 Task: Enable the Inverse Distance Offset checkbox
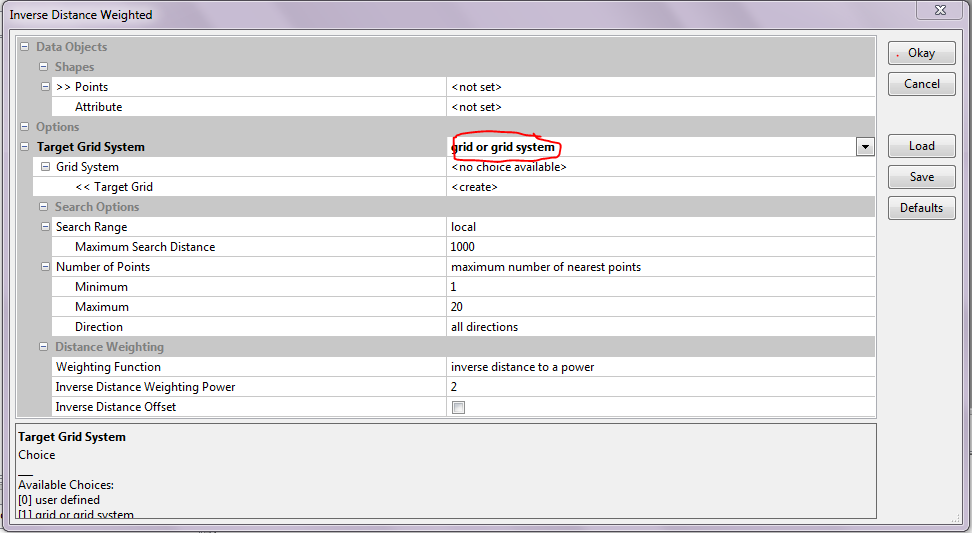coord(458,407)
